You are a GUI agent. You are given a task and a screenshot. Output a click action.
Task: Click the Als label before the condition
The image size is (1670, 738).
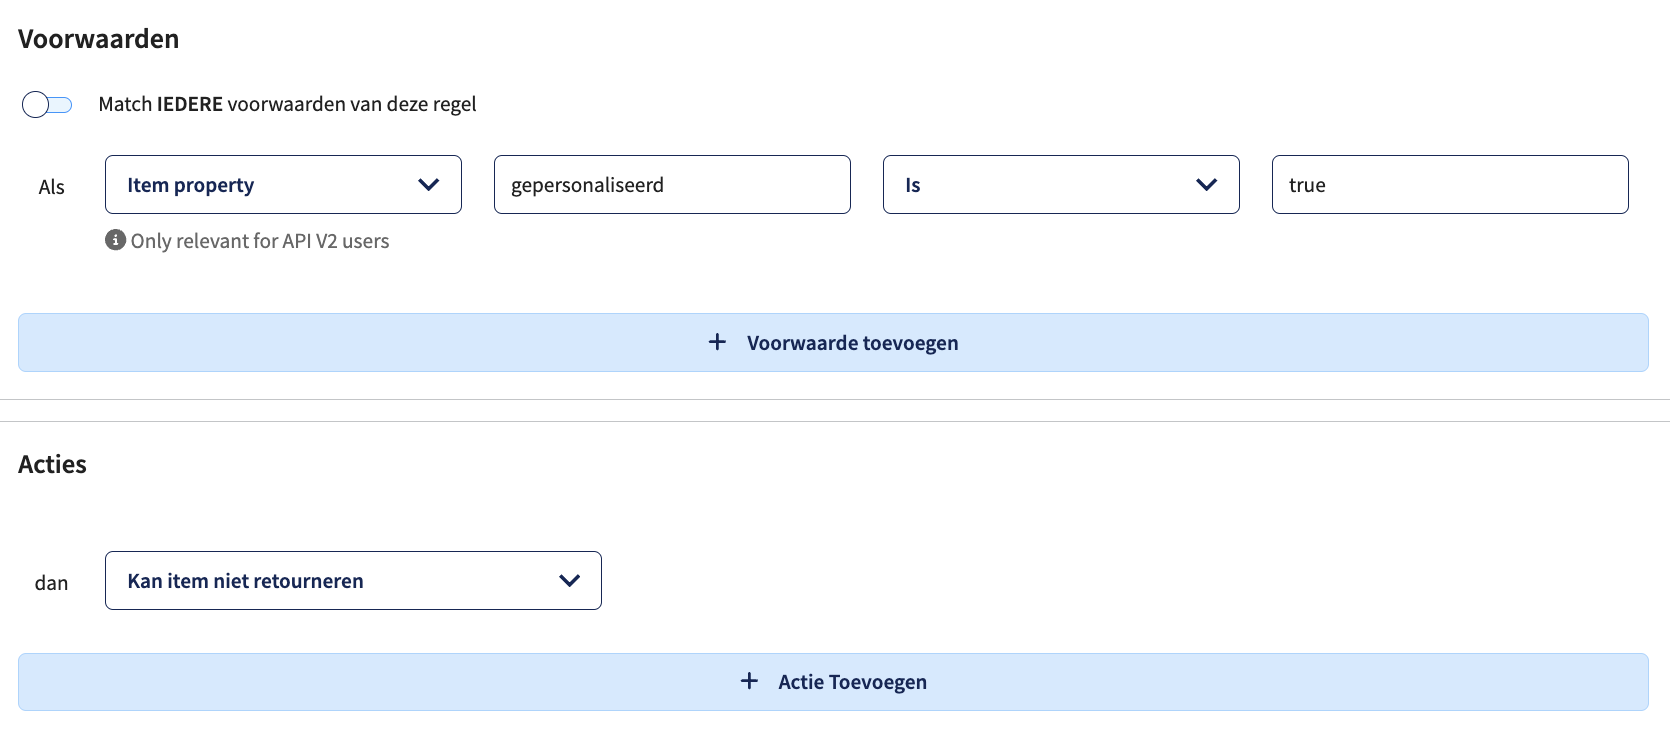click(x=52, y=187)
